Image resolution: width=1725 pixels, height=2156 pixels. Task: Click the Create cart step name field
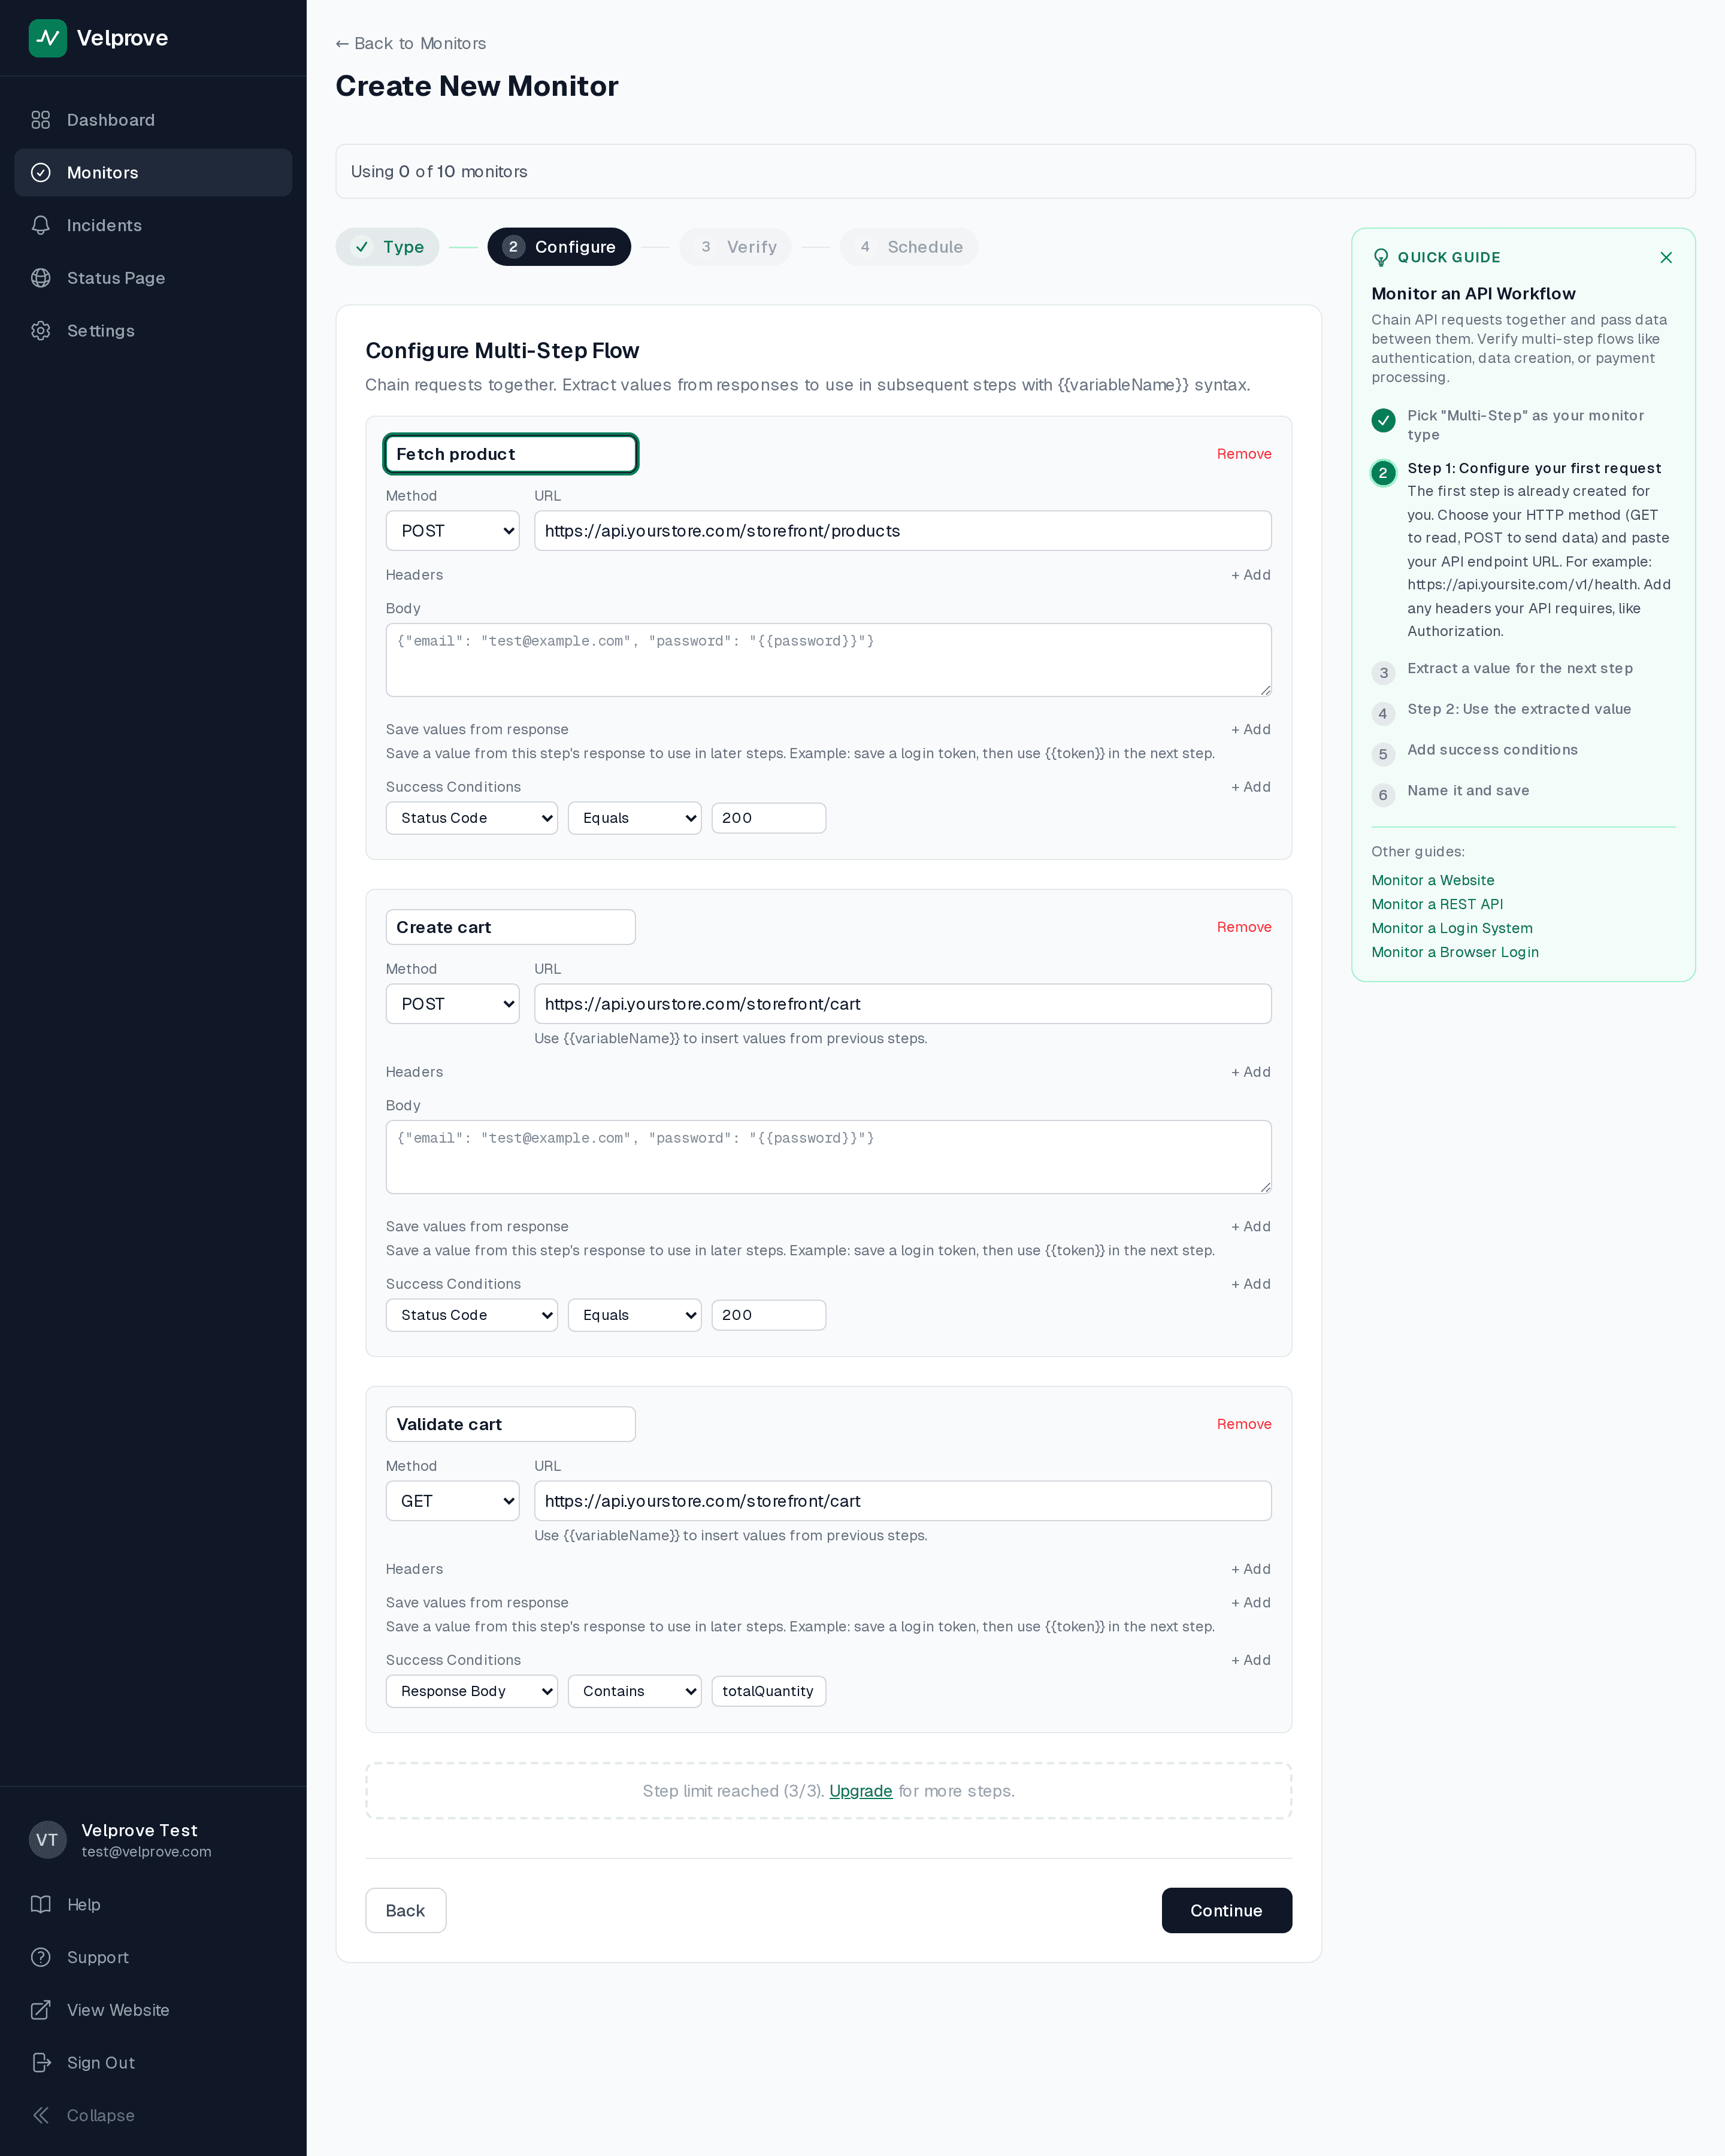tap(511, 927)
